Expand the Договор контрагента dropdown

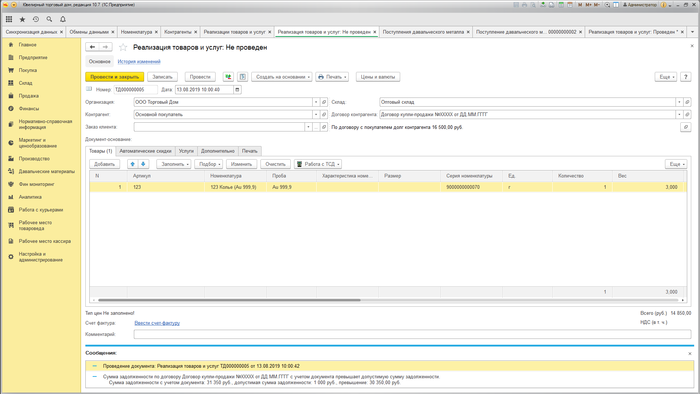(x=679, y=115)
